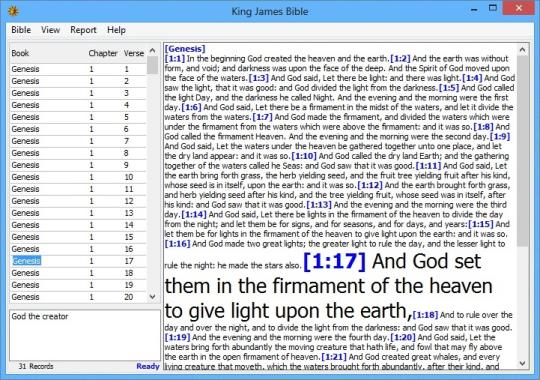The image size is (540, 380).
Task: Click the enlarged [1:17] verse marker
Action: click(x=334, y=261)
